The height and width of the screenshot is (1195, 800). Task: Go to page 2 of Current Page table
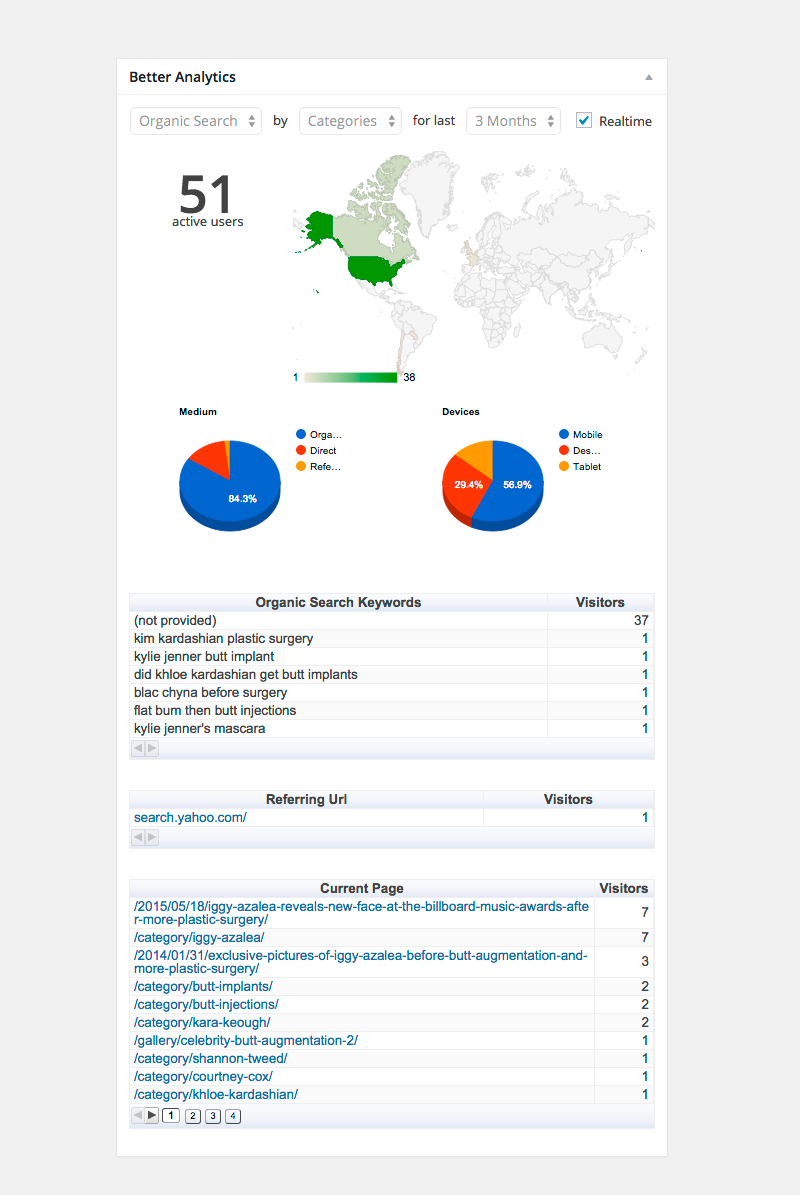click(x=193, y=1116)
